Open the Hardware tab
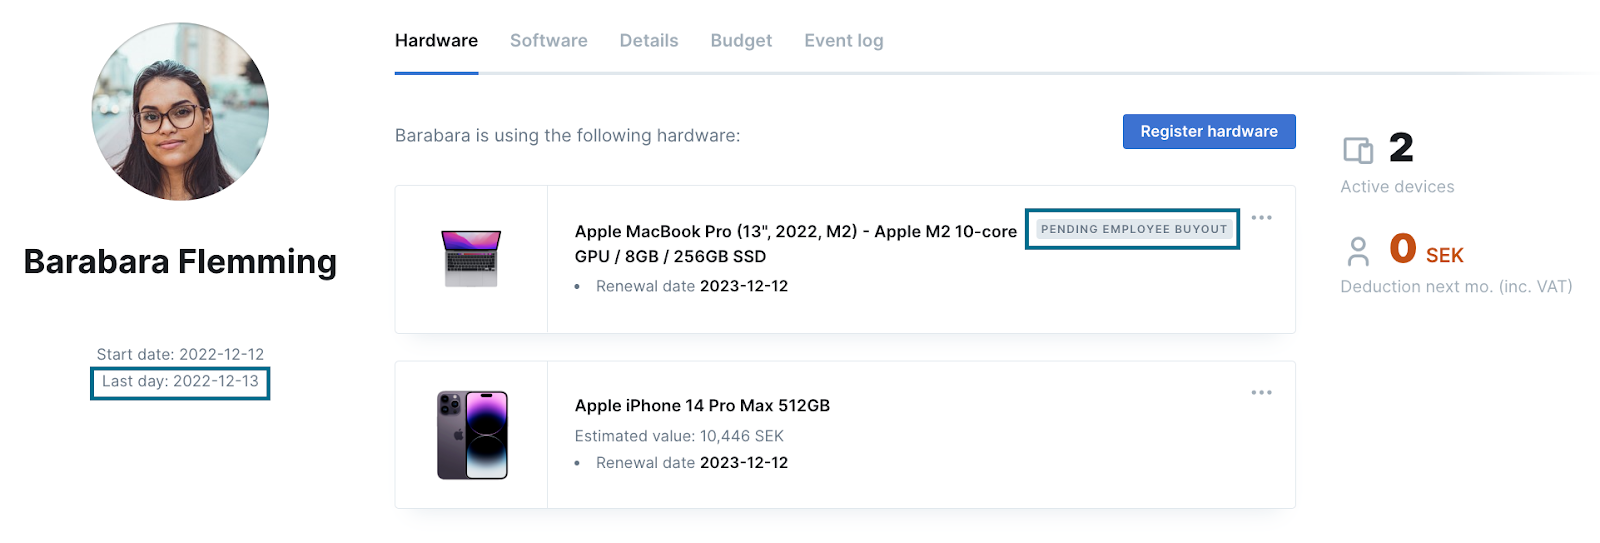This screenshot has width=1600, height=543. [x=436, y=41]
